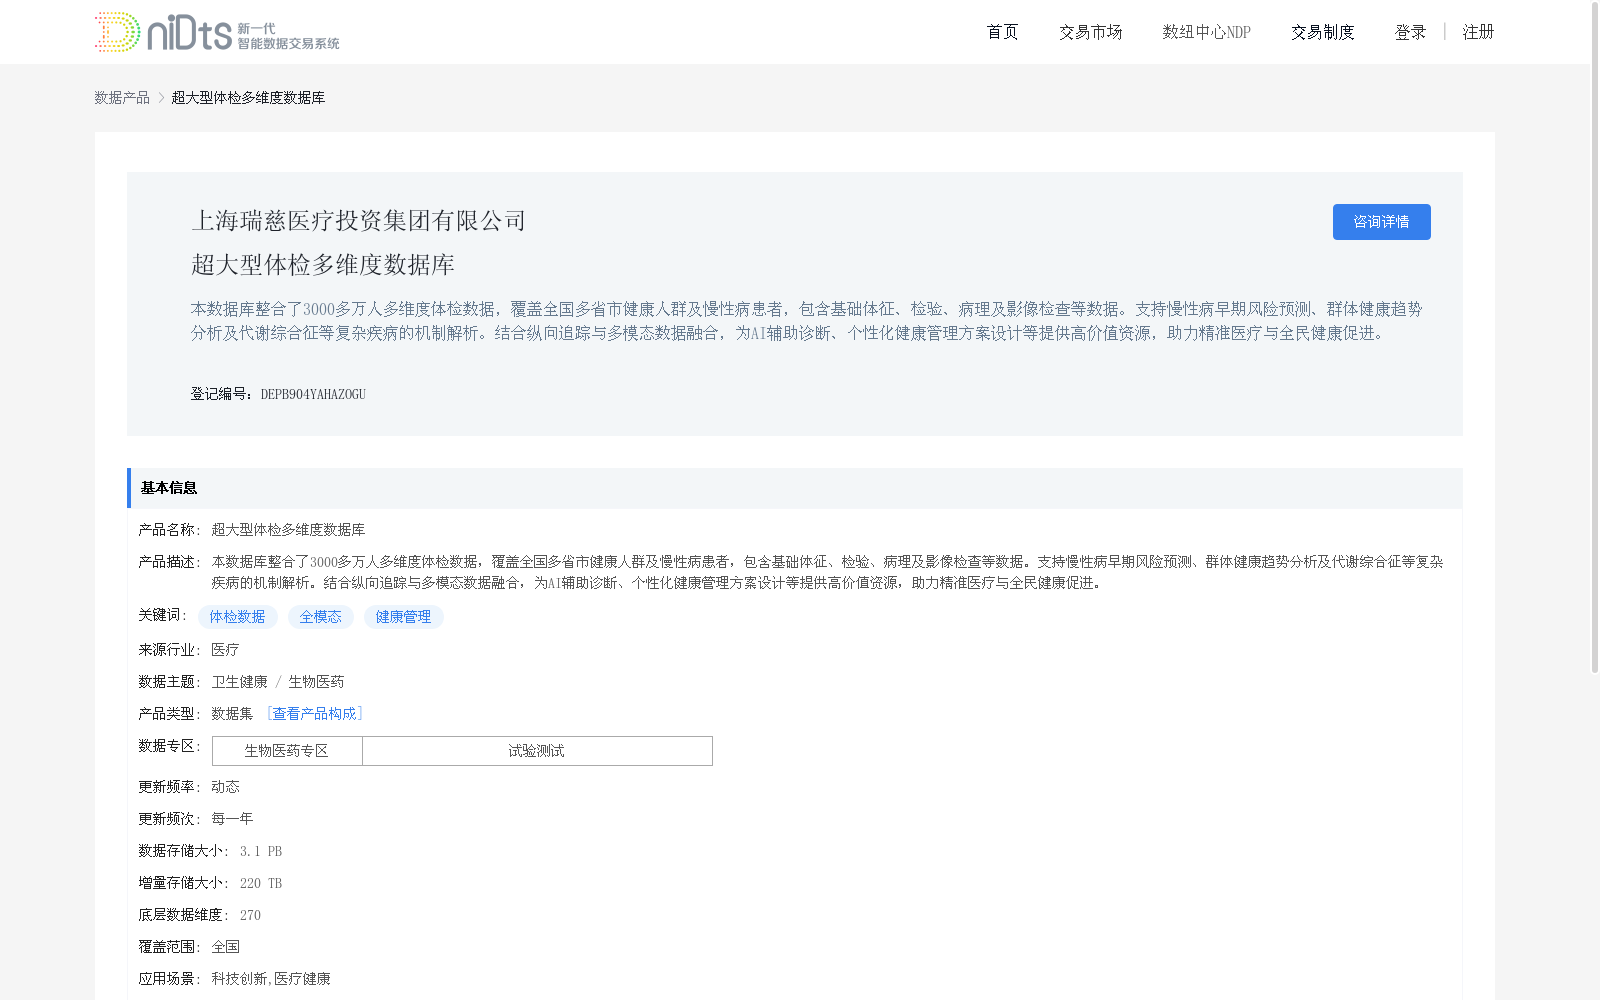Select the 全模态 keyword tag
Screen dimensions: 1600x1000
pyautogui.click(x=321, y=617)
